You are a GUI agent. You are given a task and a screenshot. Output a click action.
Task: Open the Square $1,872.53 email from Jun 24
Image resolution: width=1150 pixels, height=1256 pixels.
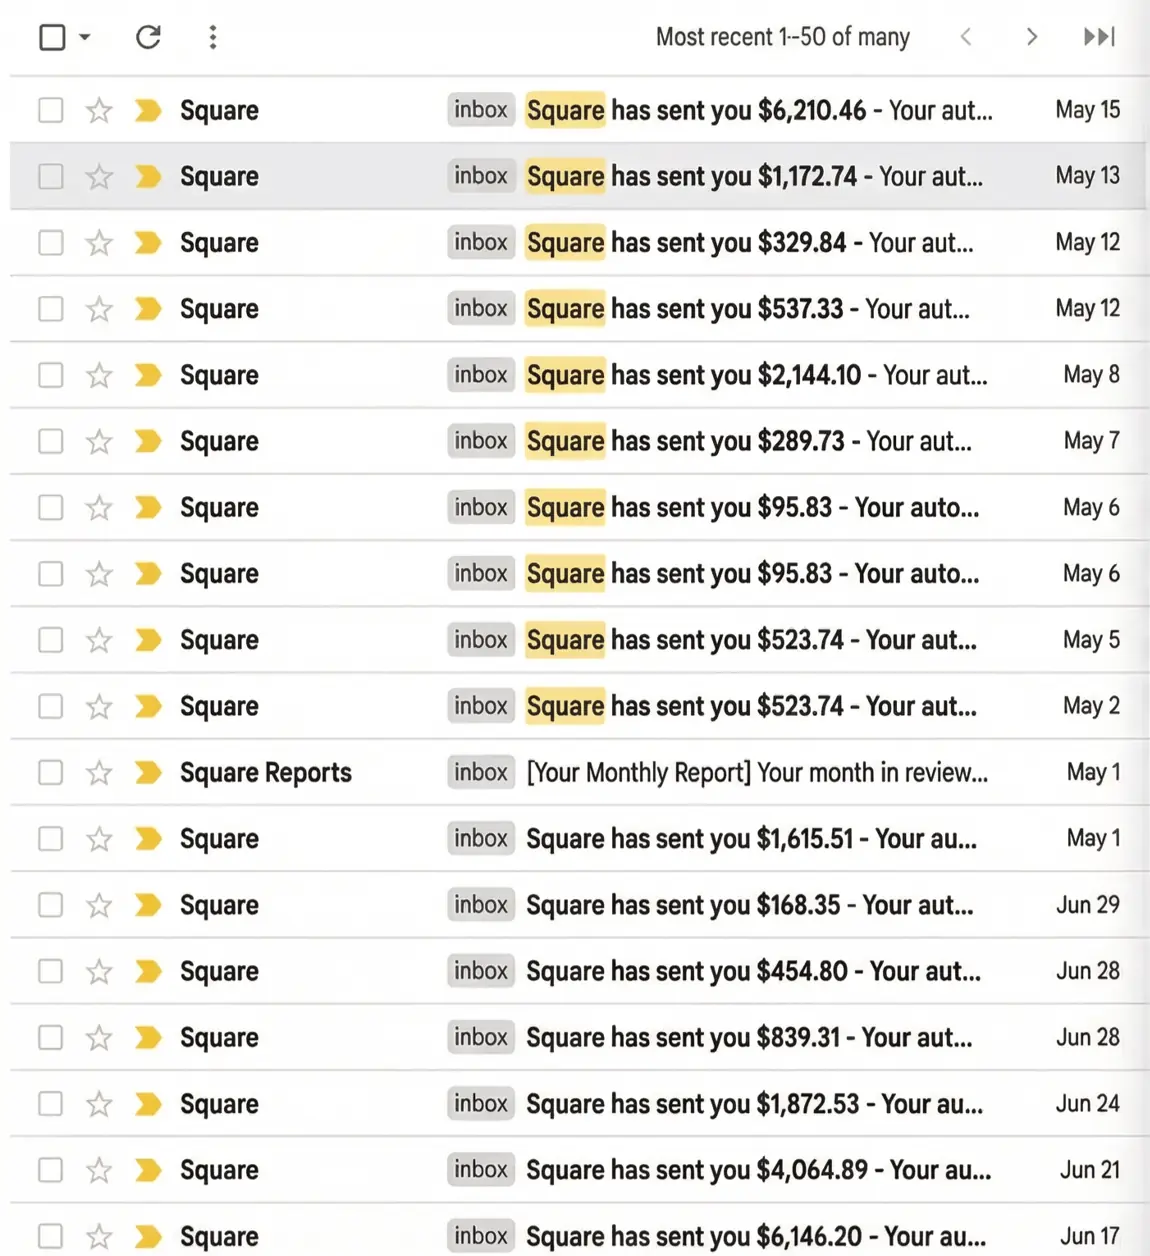coord(753,1104)
